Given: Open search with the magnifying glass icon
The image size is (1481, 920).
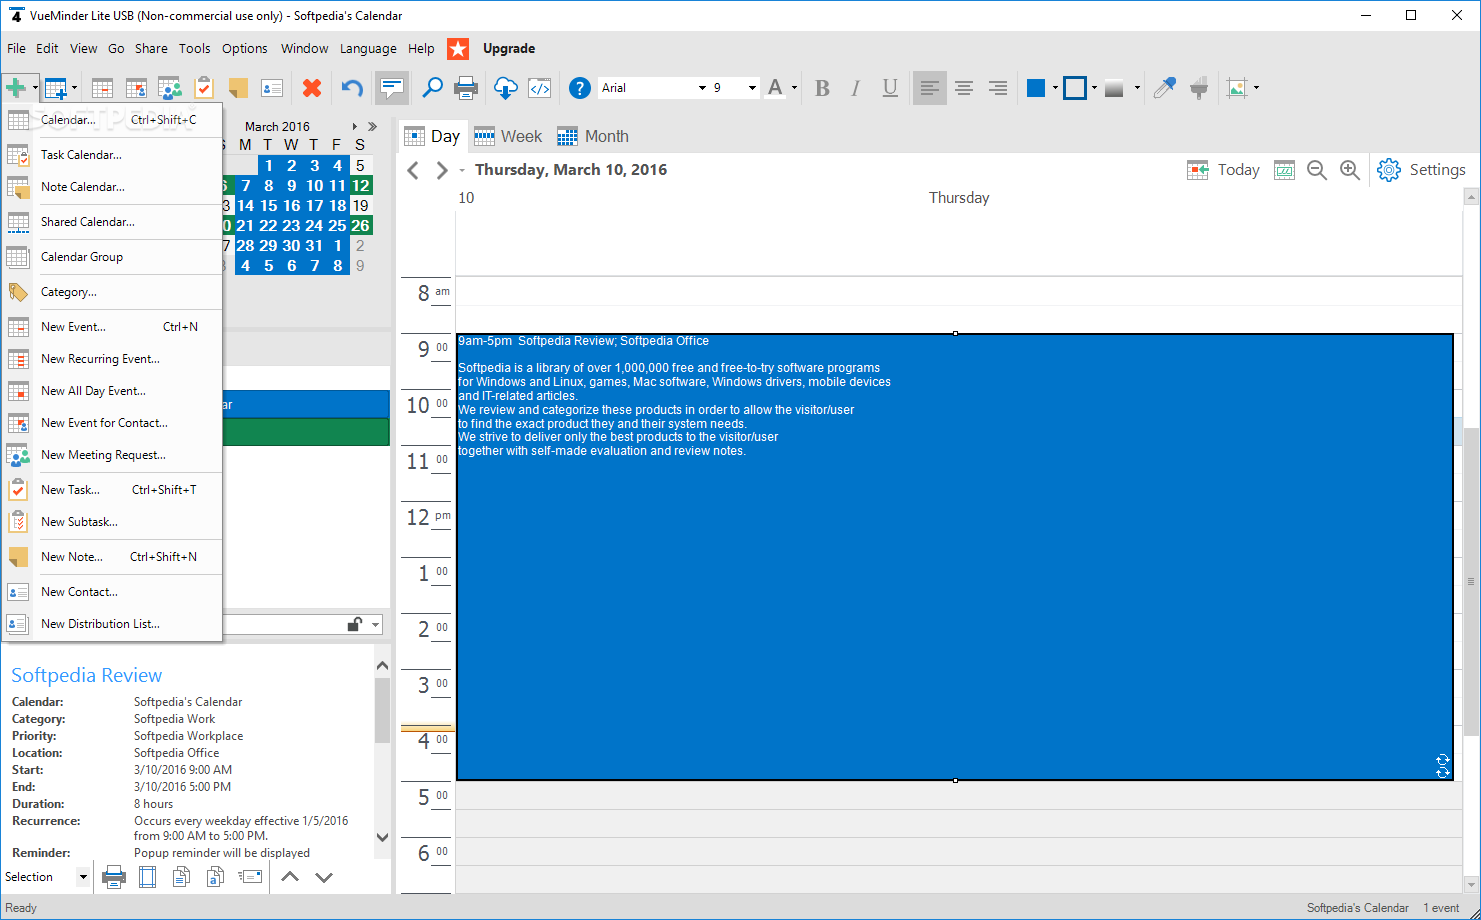Looking at the screenshot, I should 432,88.
